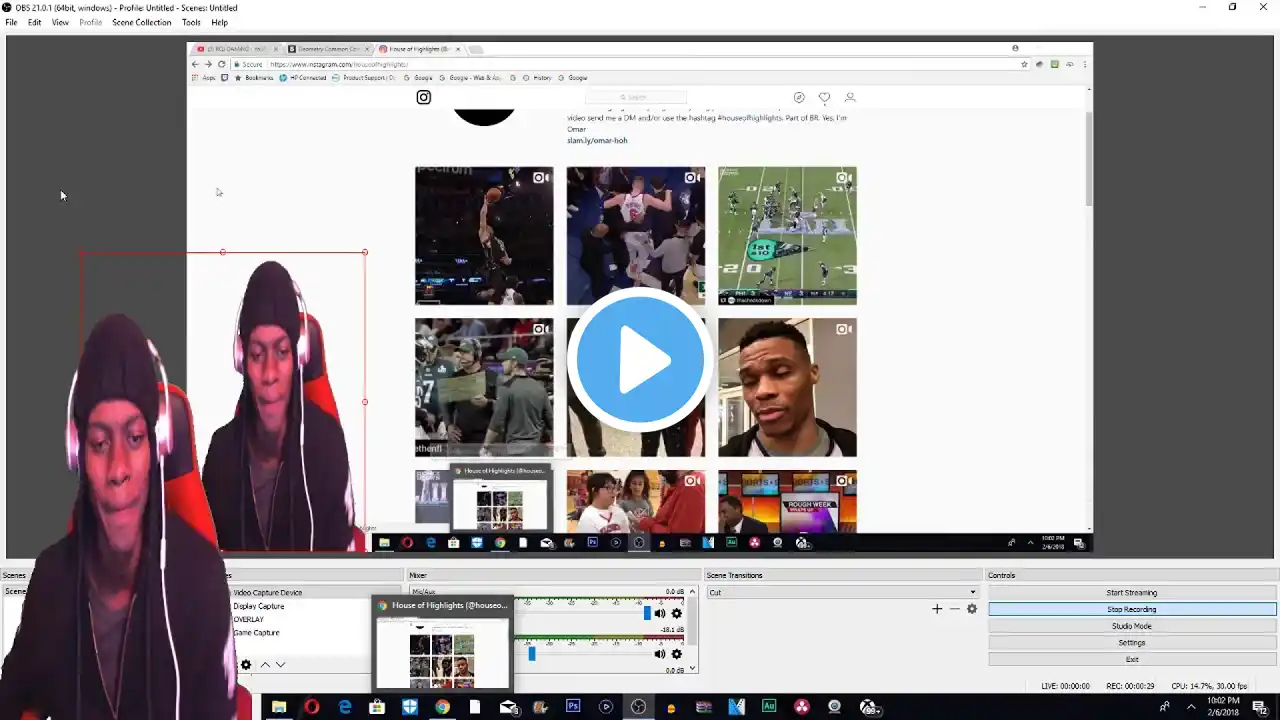The width and height of the screenshot is (1280, 720).
Task: Select the Game Capture source
Action: click(257, 632)
